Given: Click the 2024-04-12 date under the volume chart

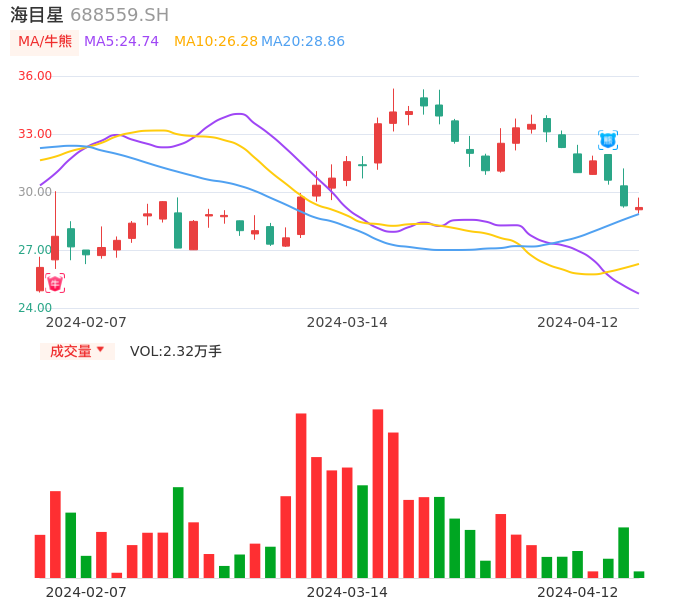Looking at the screenshot, I should (x=577, y=592).
